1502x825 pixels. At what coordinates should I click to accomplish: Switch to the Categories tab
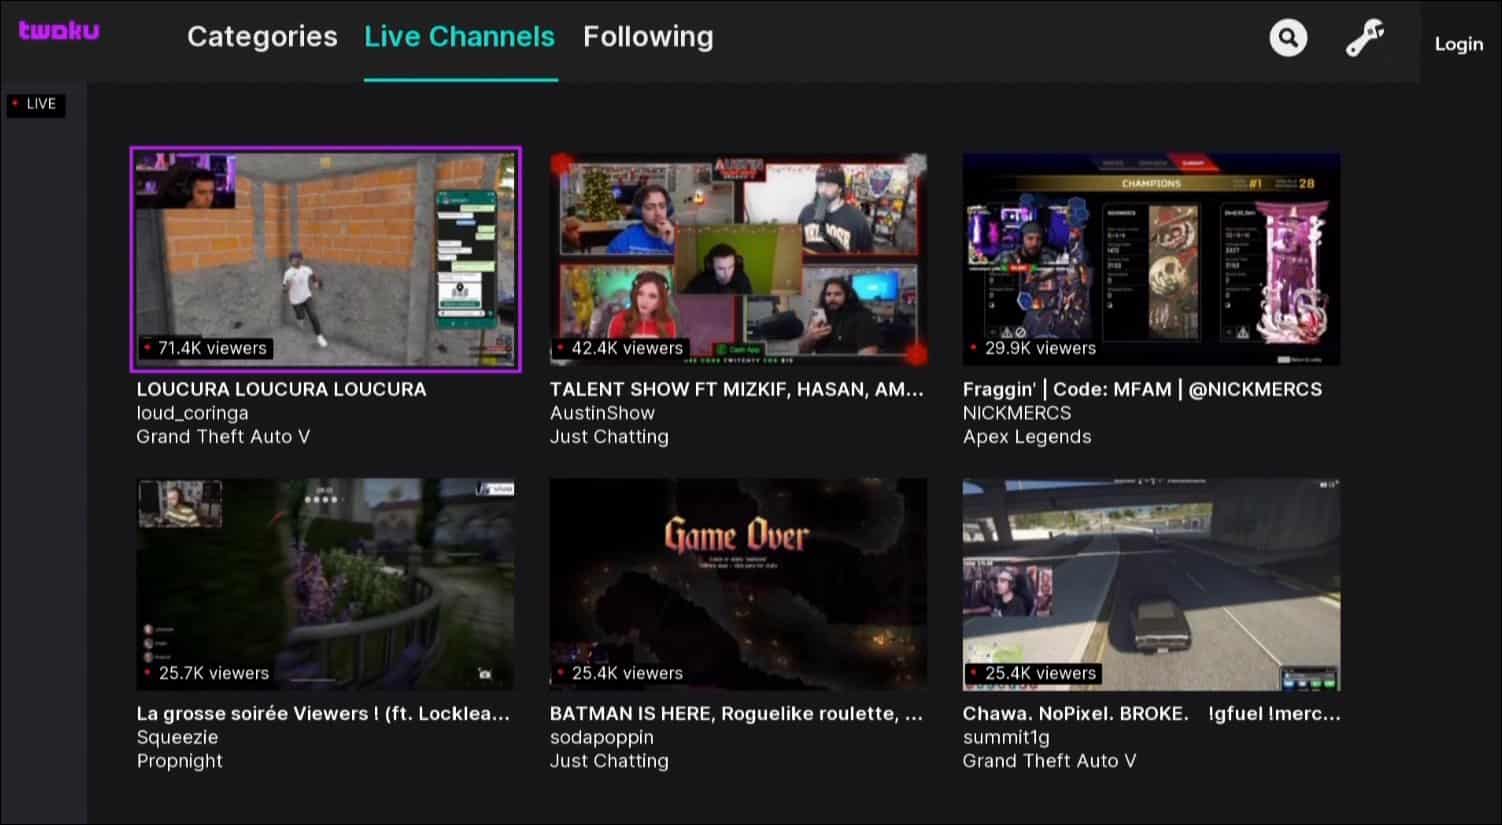pos(262,37)
